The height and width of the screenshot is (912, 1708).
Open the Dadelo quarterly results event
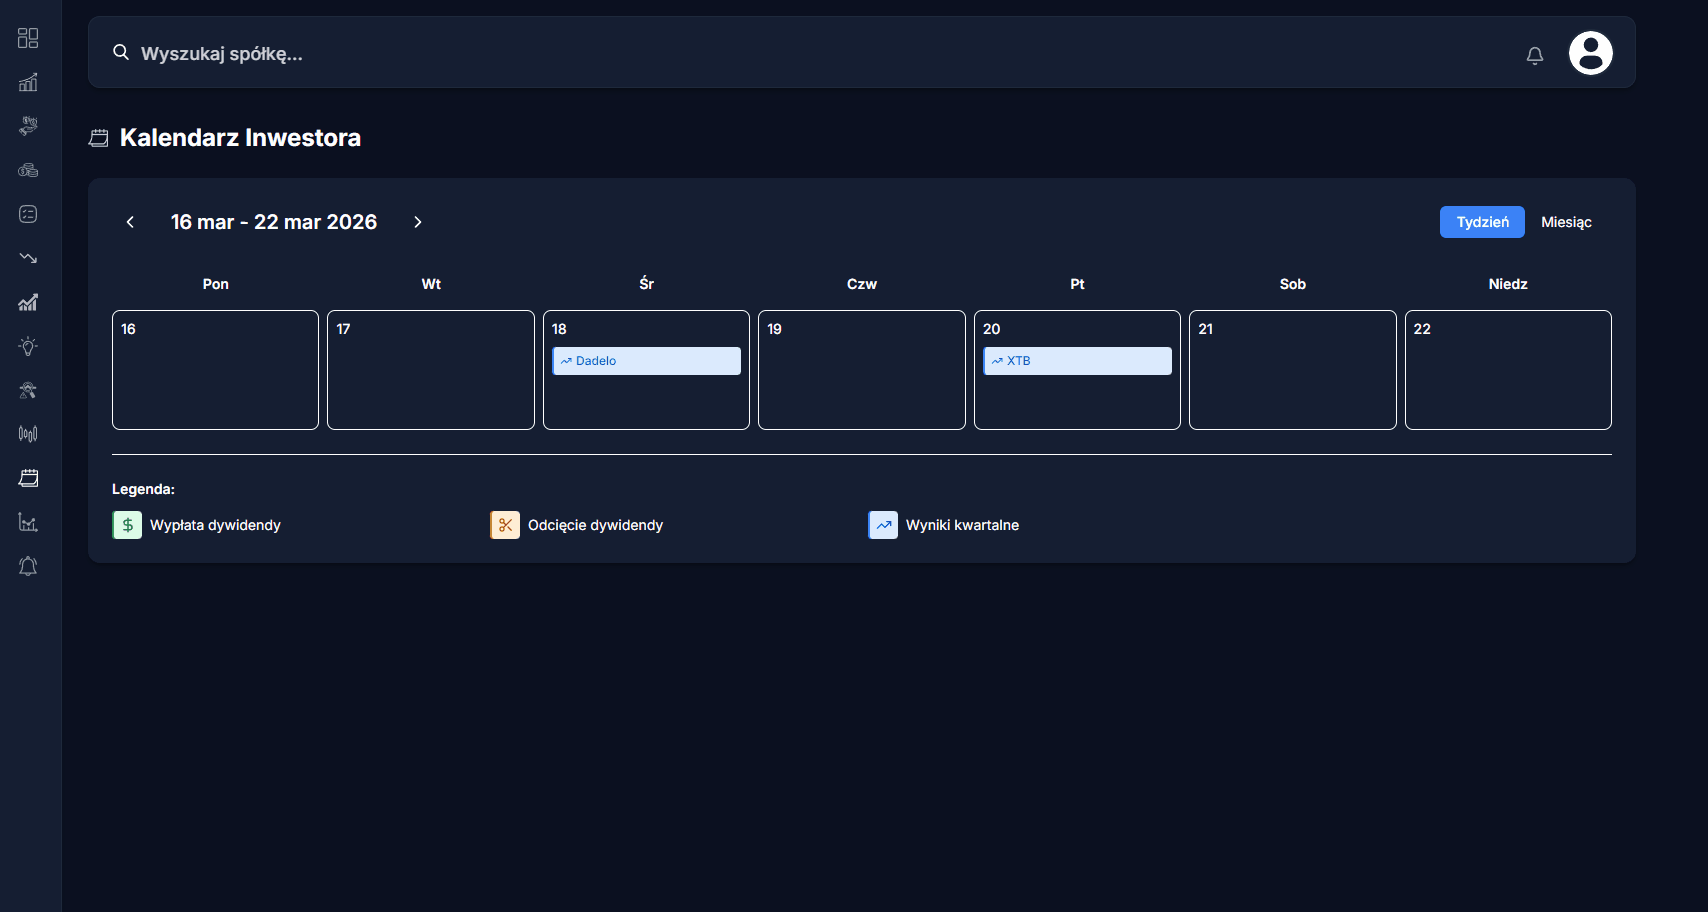coord(646,361)
